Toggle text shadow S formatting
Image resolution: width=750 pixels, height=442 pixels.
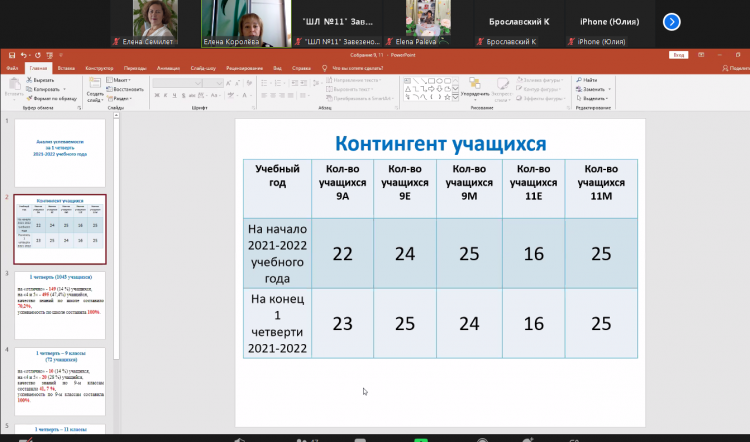click(184, 95)
